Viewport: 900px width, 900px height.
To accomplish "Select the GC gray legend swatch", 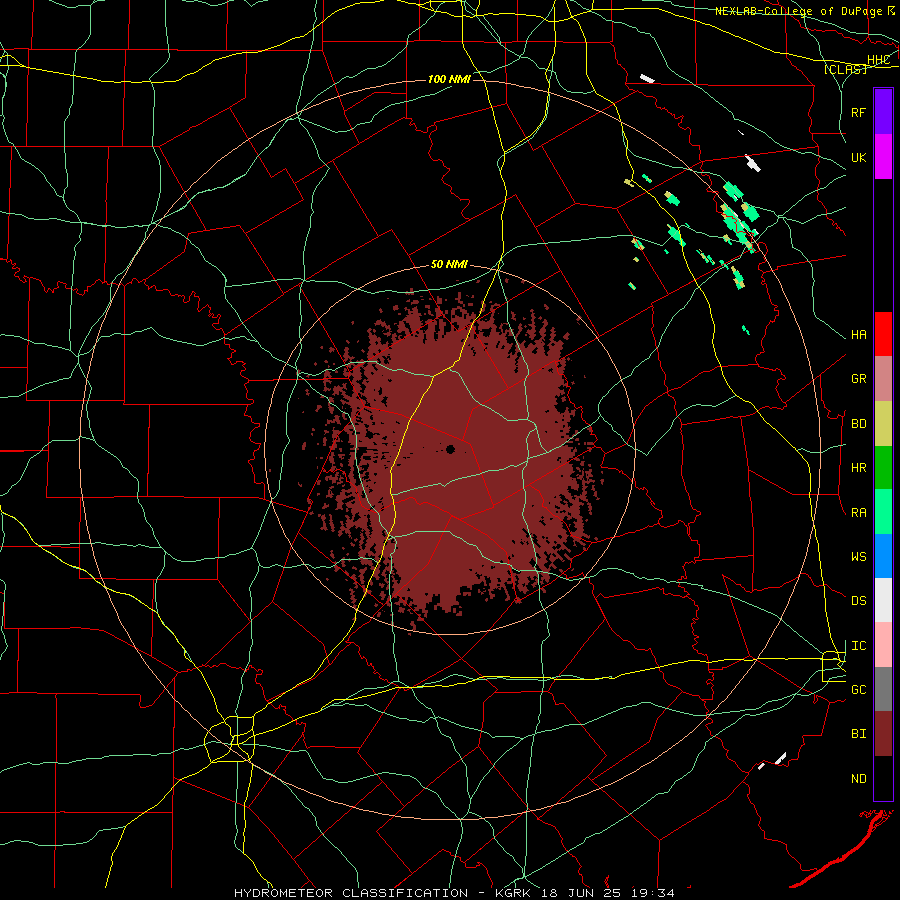I will pos(883,689).
